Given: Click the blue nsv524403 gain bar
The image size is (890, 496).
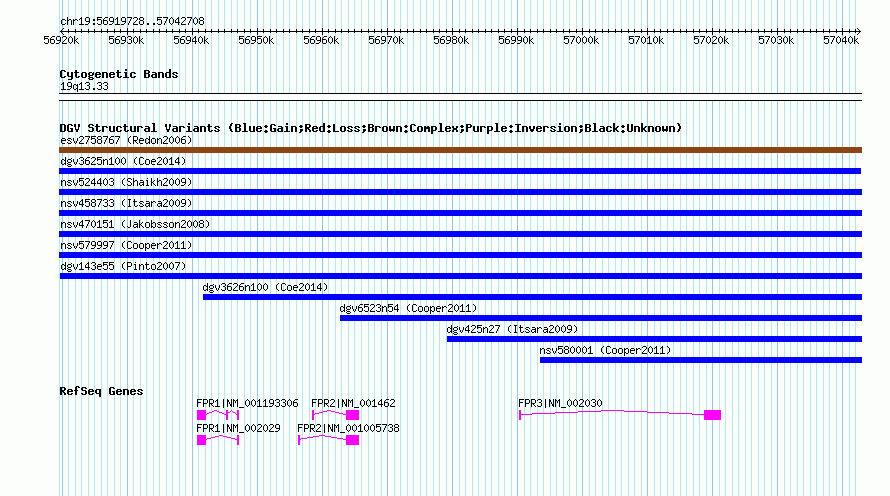Looking at the screenshot, I should [x=460, y=192].
